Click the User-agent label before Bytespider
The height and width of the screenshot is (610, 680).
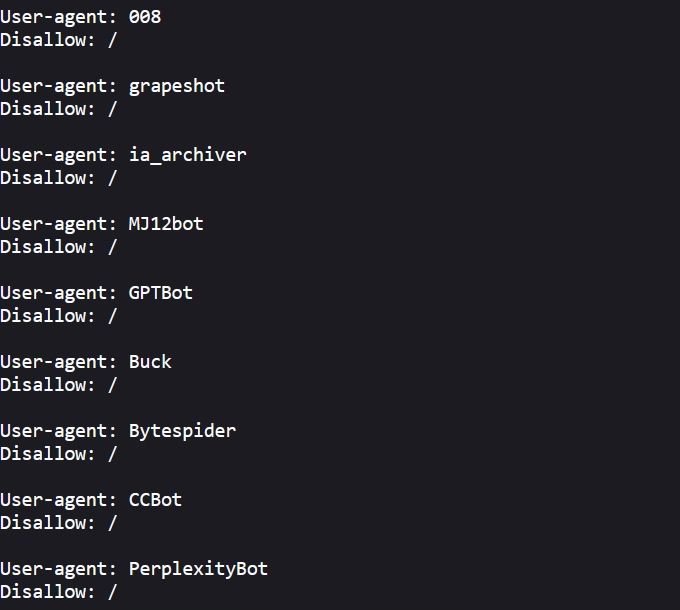click(x=56, y=431)
